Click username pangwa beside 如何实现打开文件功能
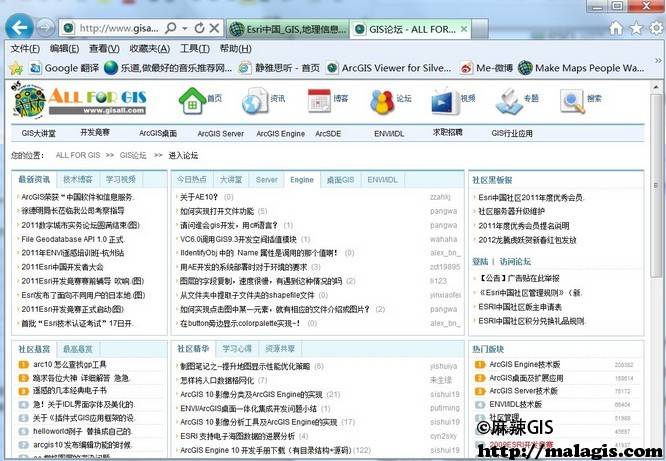 [x=443, y=211]
